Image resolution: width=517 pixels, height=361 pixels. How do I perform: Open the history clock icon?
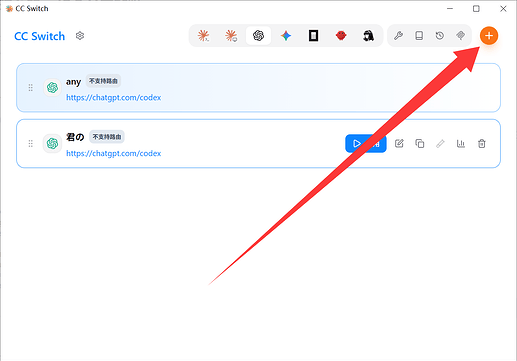point(440,35)
